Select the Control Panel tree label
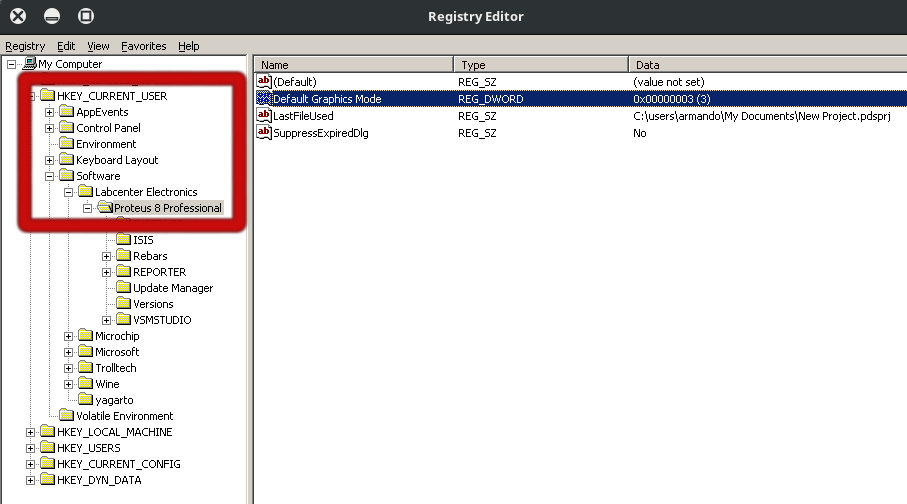Screen dimensions: 907x504 108,128
